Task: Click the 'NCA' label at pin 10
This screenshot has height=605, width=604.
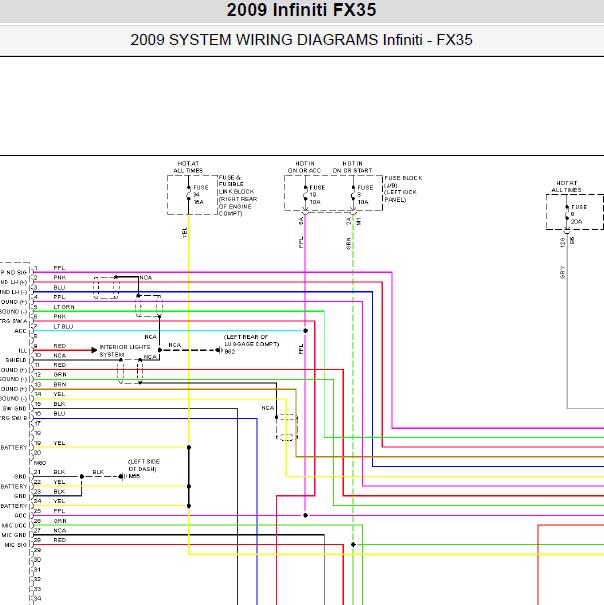Action: point(60,355)
